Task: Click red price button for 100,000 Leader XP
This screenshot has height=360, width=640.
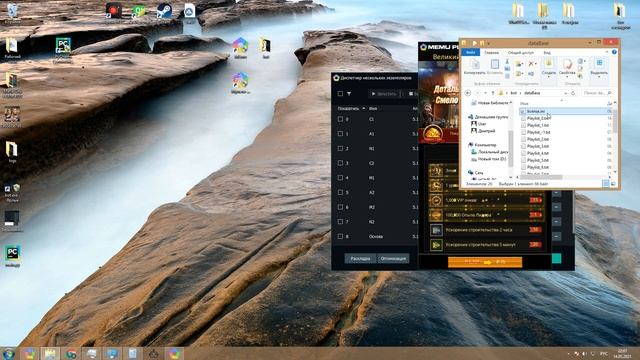Action: [536, 215]
